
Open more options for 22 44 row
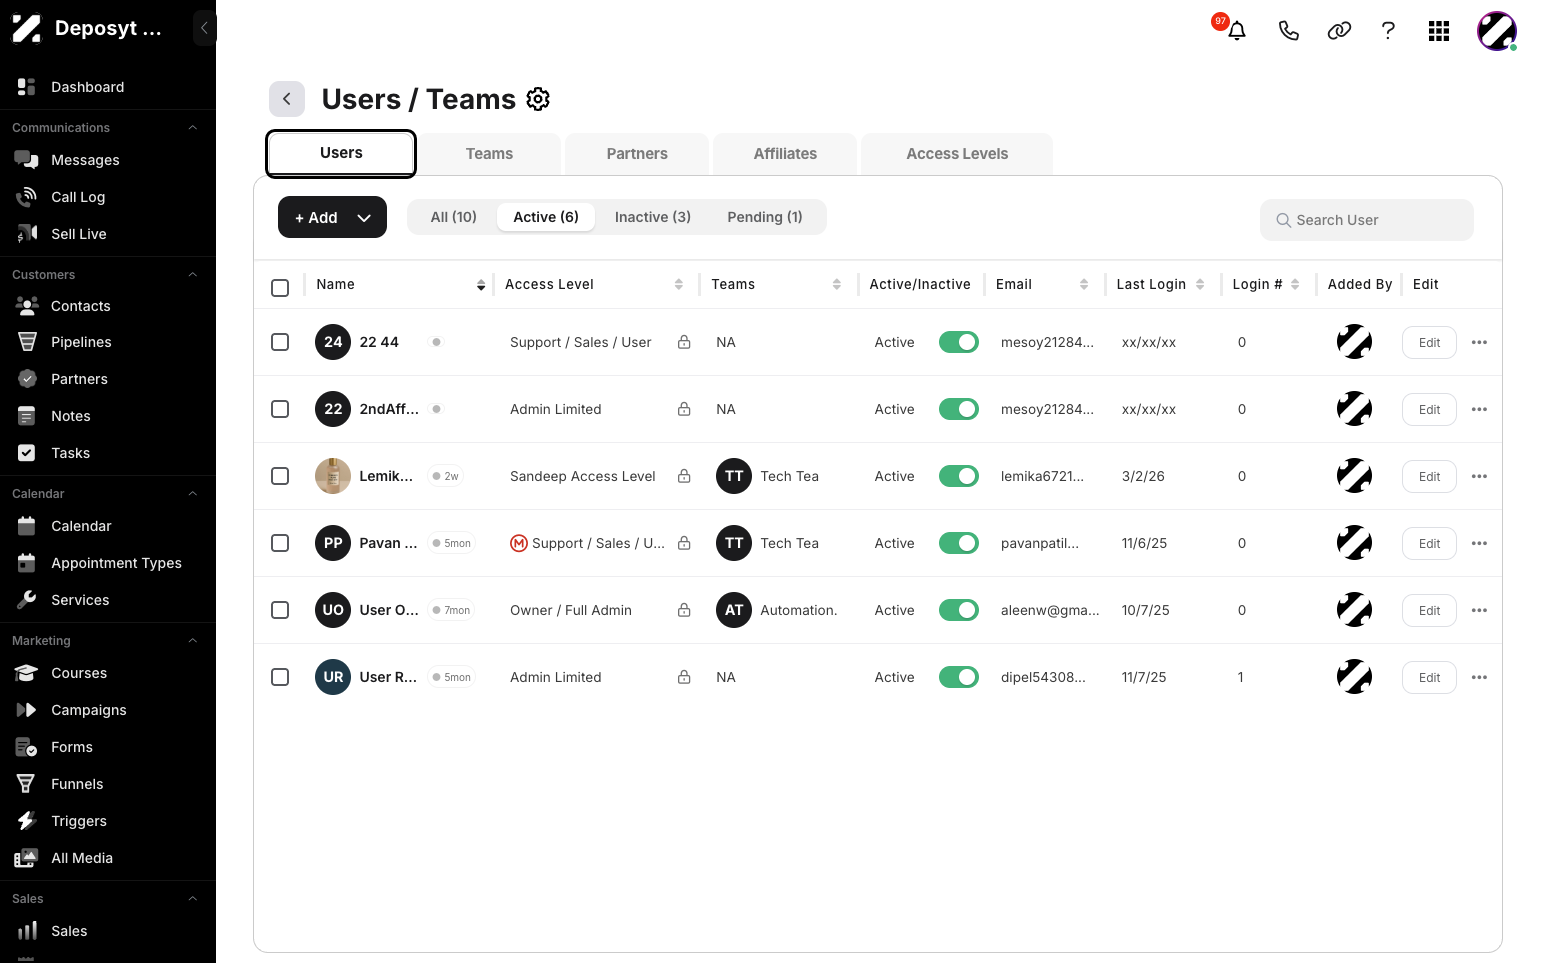1480,342
